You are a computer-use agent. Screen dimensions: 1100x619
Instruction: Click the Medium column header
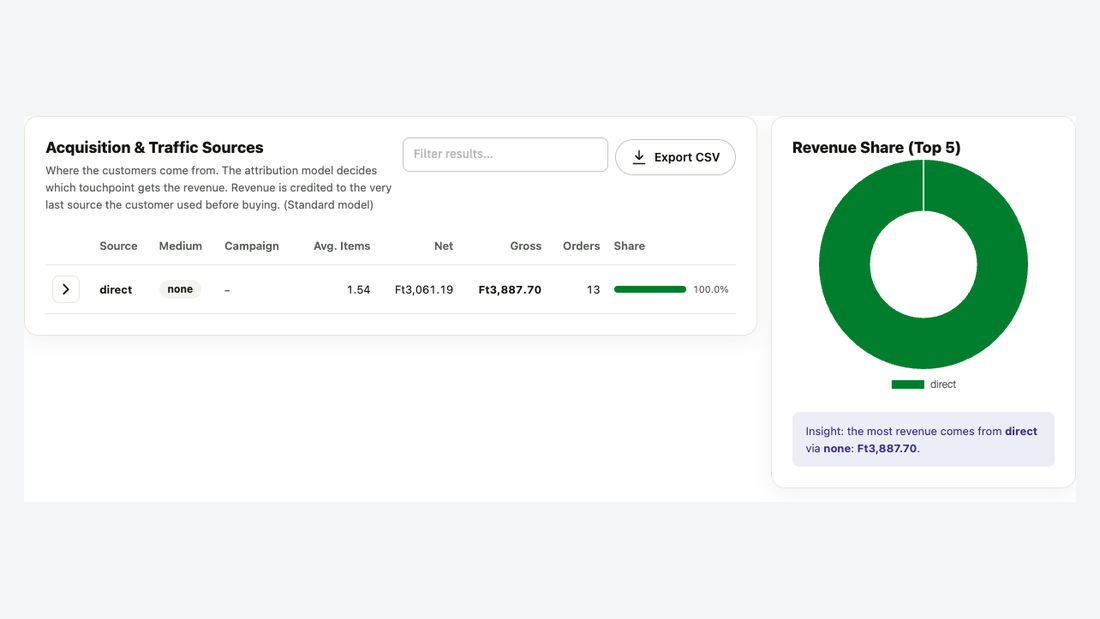pos(180,246)
